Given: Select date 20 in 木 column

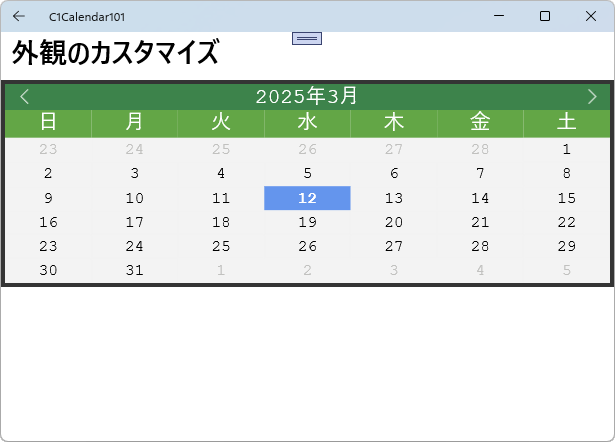Looking at the screenshot, I should tap(394, 222).
